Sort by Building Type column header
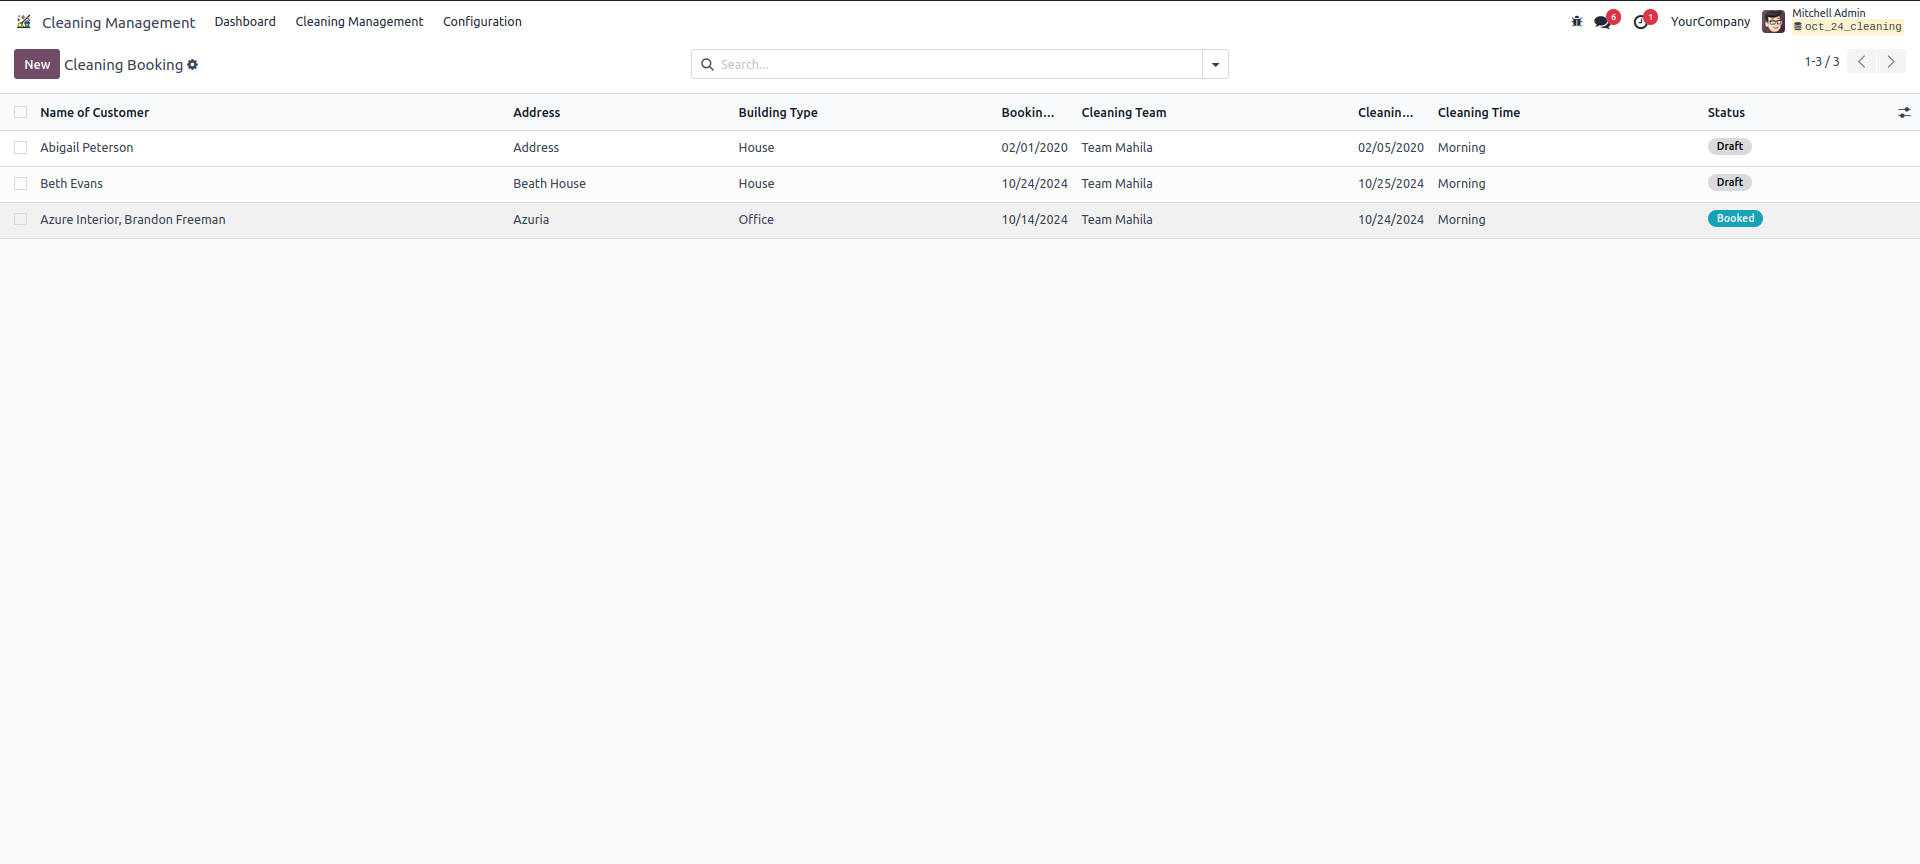The width and height of the screenshot is (1920, 864). coord(778,113)
